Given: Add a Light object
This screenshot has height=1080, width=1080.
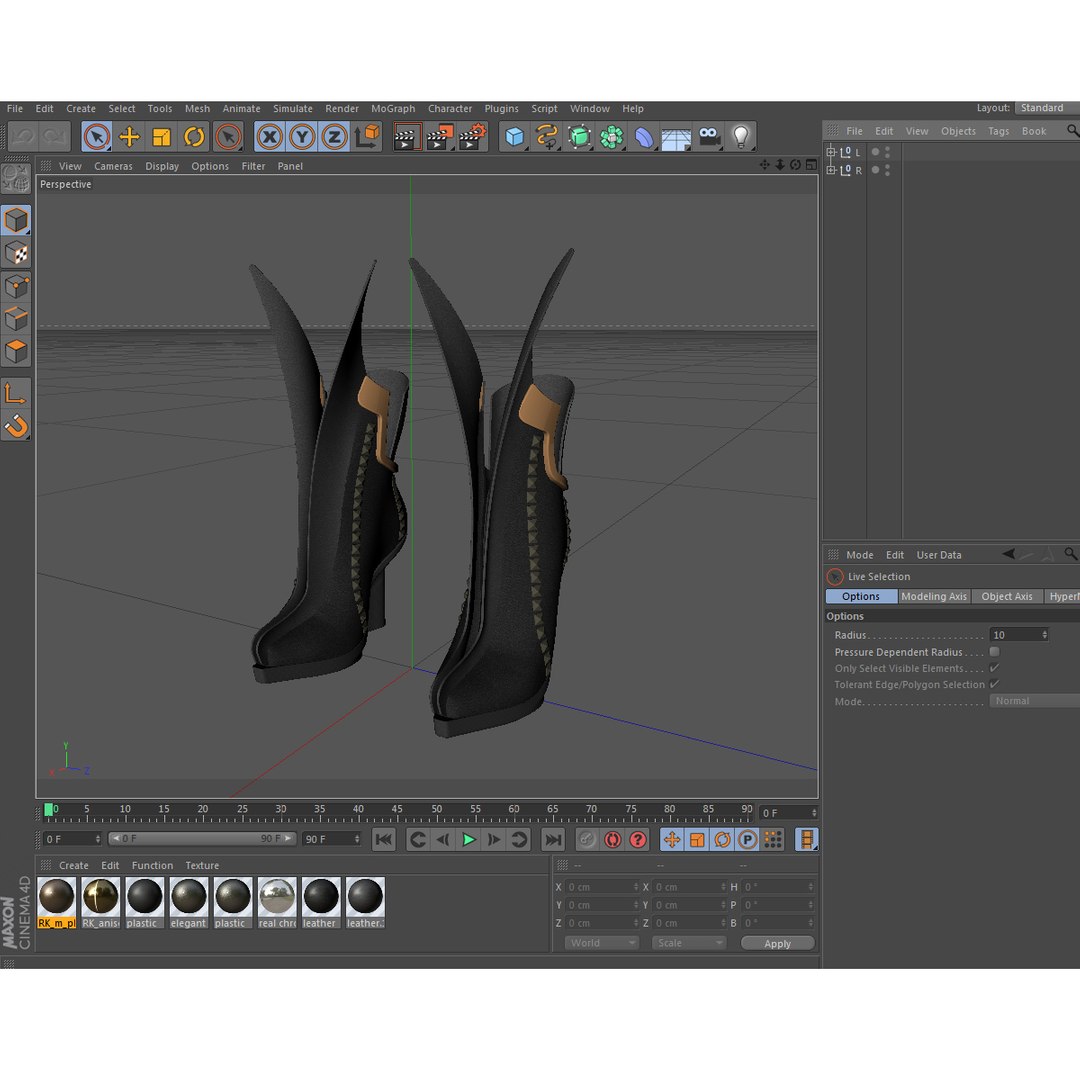Looking at the screenshot, I should point(741,136).
